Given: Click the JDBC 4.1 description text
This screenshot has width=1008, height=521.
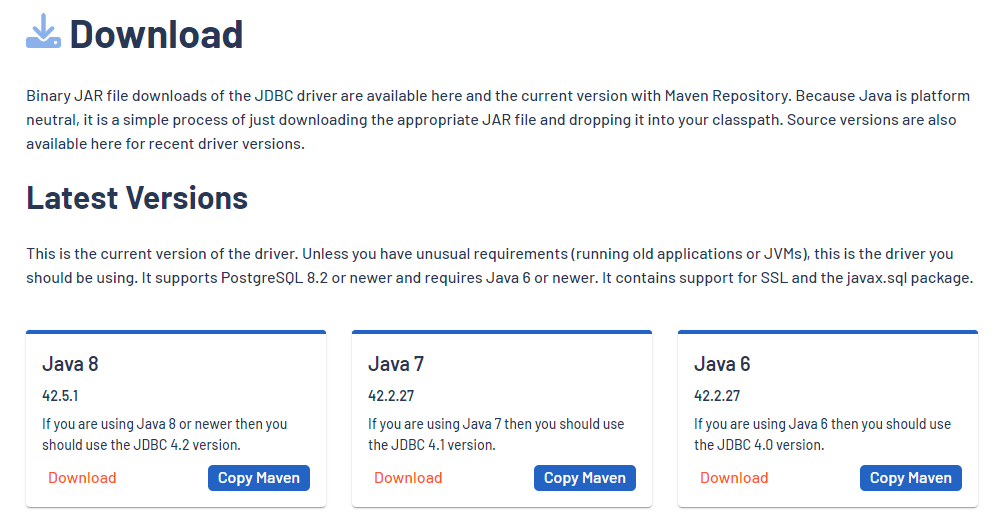Looking at the screenshot, I should point(495,435).
